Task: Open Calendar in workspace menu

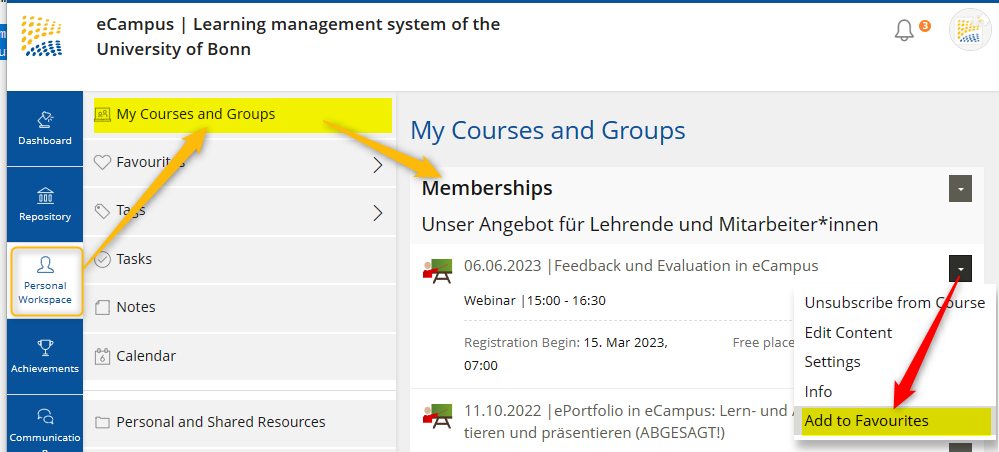Action: coord(146,356)
